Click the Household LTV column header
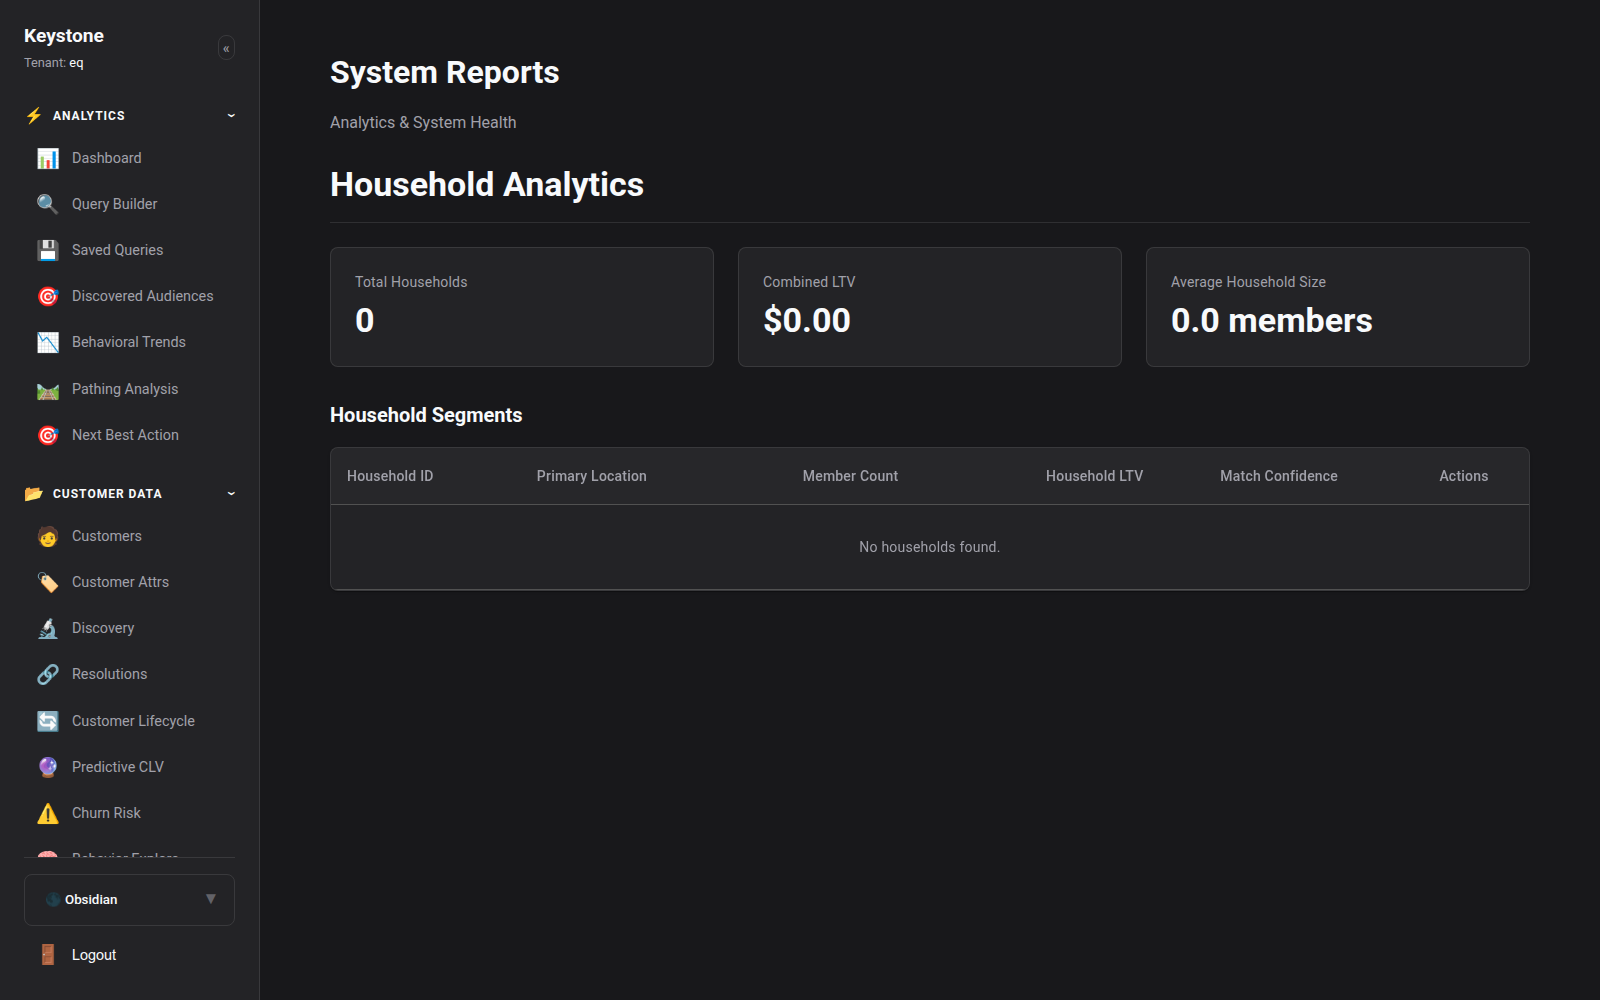The image size is (1600, 1000). 1094,476
